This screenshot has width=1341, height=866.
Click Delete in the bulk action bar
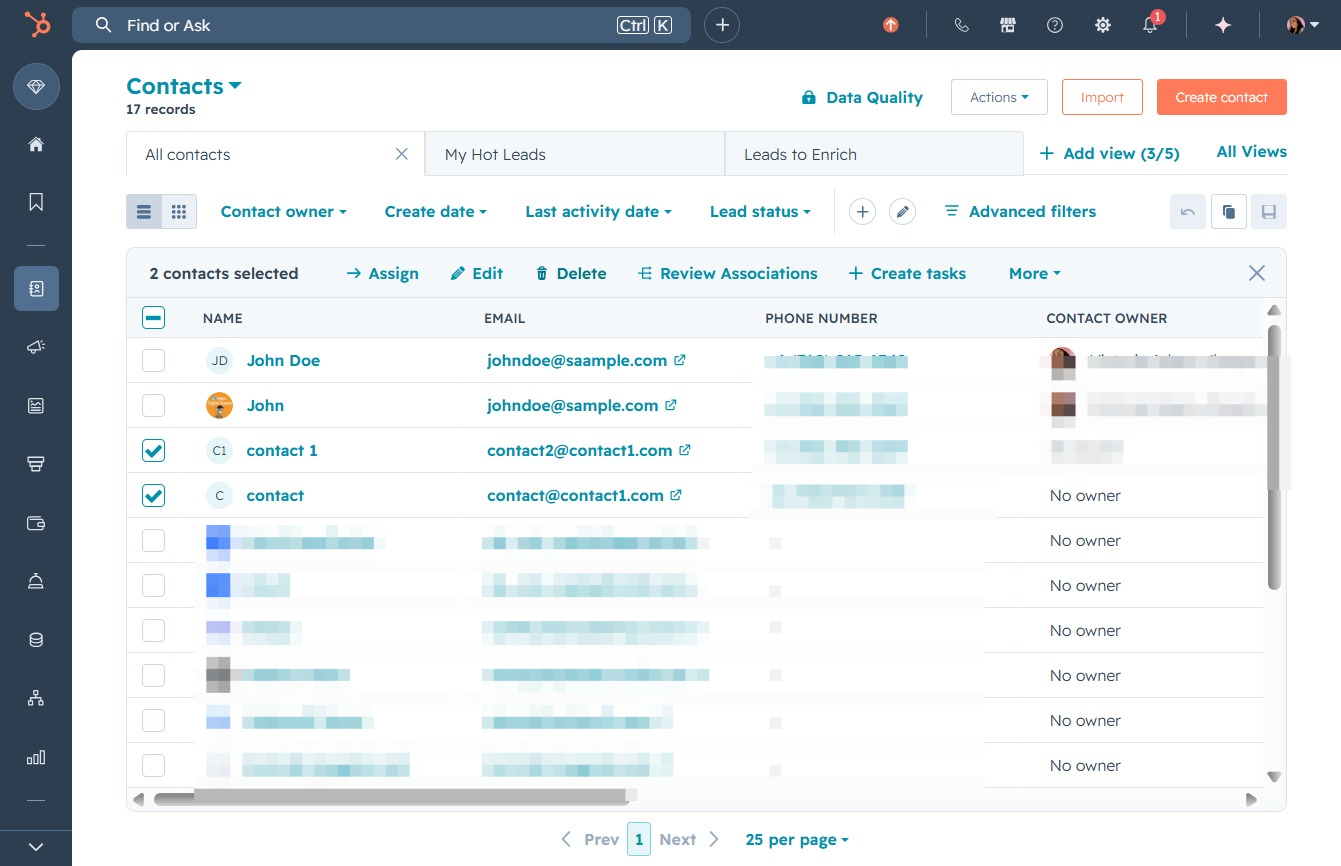pyautogui.click(x=571, y=274)
